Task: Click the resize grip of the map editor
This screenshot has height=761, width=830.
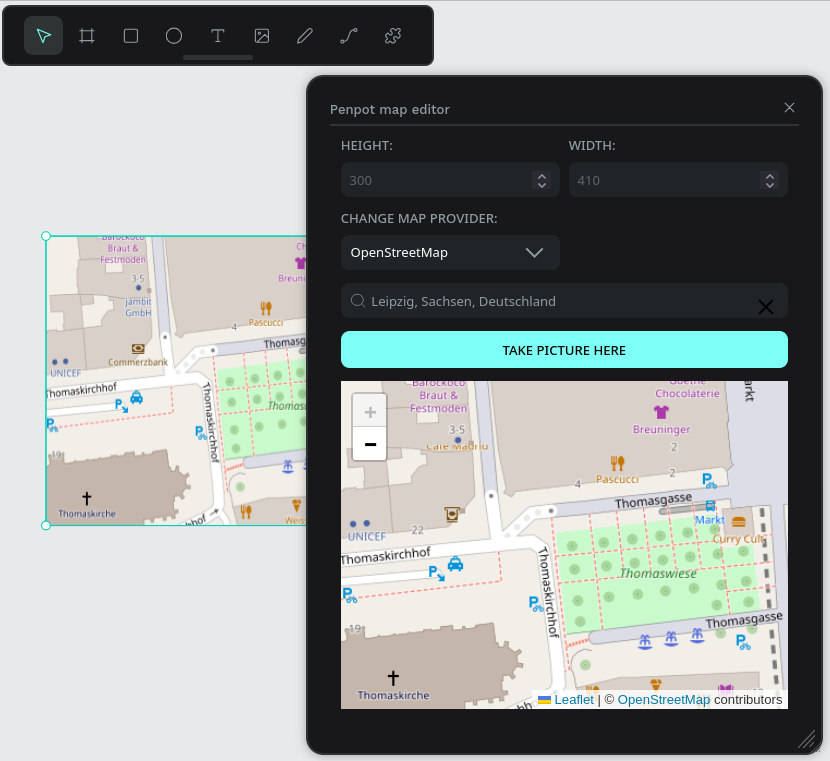Action: [807, 739]
